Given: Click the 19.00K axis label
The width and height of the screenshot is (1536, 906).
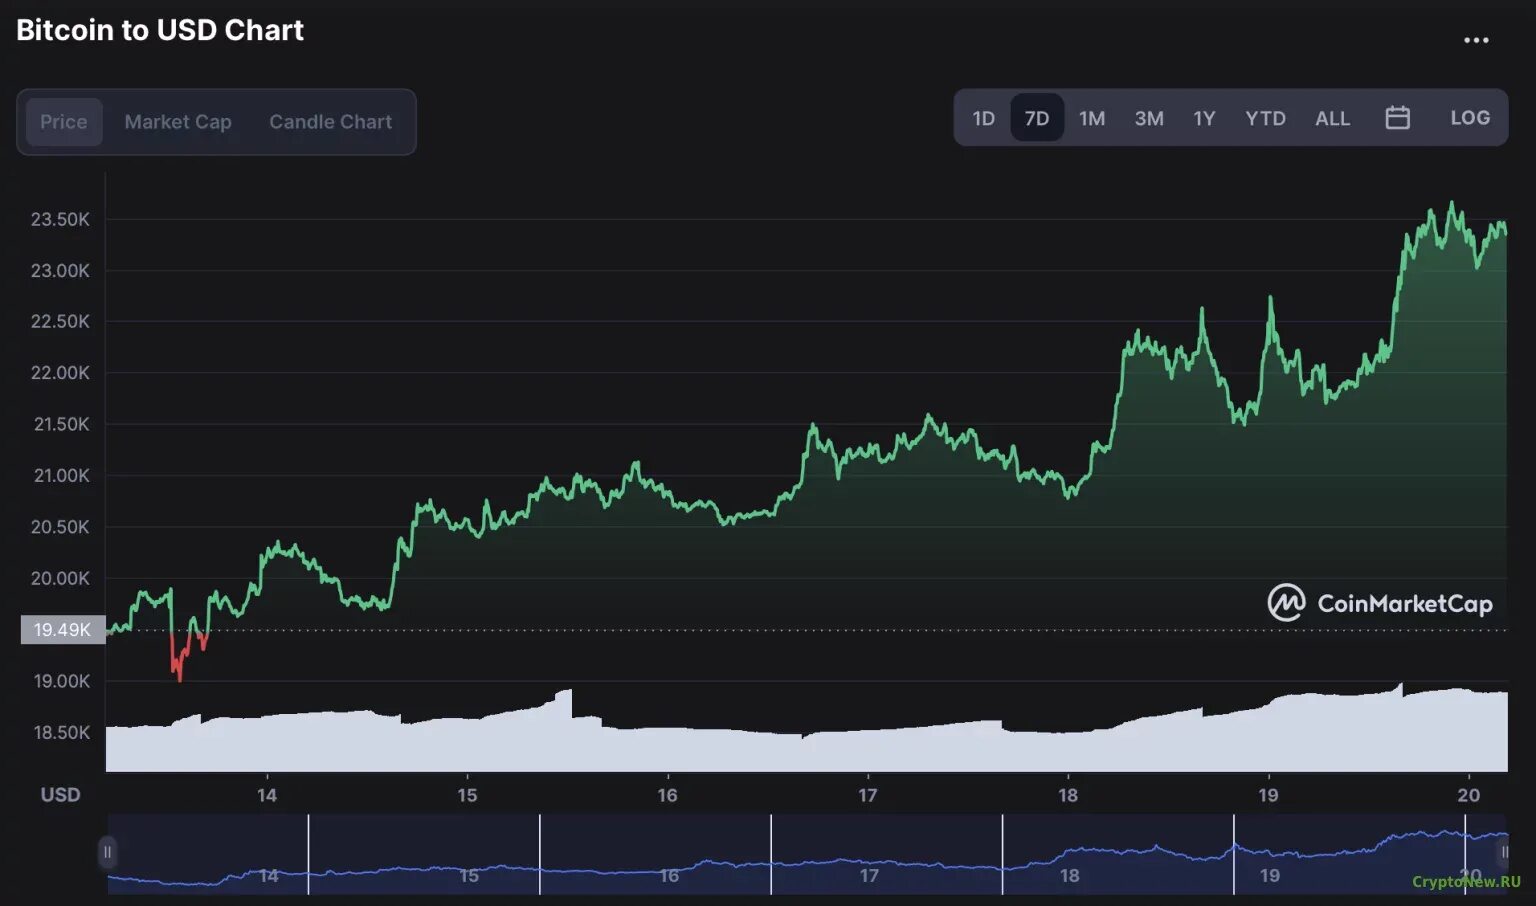Looking at the screenshot, I should pyautogui.click(x=62, y=681).
